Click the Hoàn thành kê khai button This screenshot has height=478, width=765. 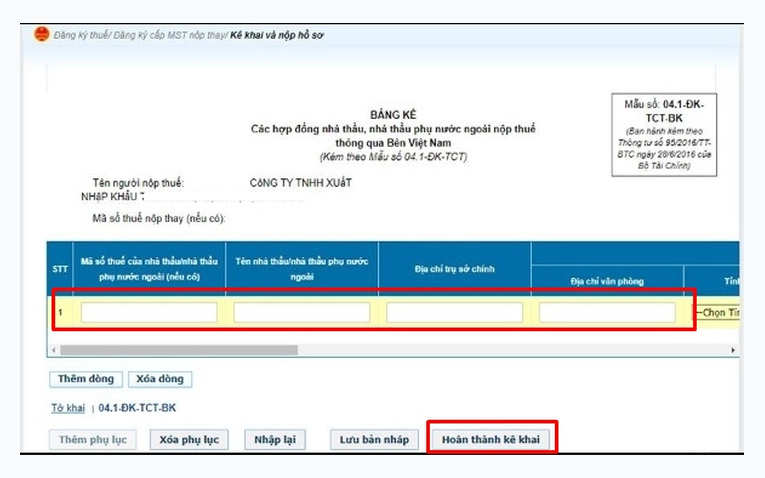click(490, 439)
